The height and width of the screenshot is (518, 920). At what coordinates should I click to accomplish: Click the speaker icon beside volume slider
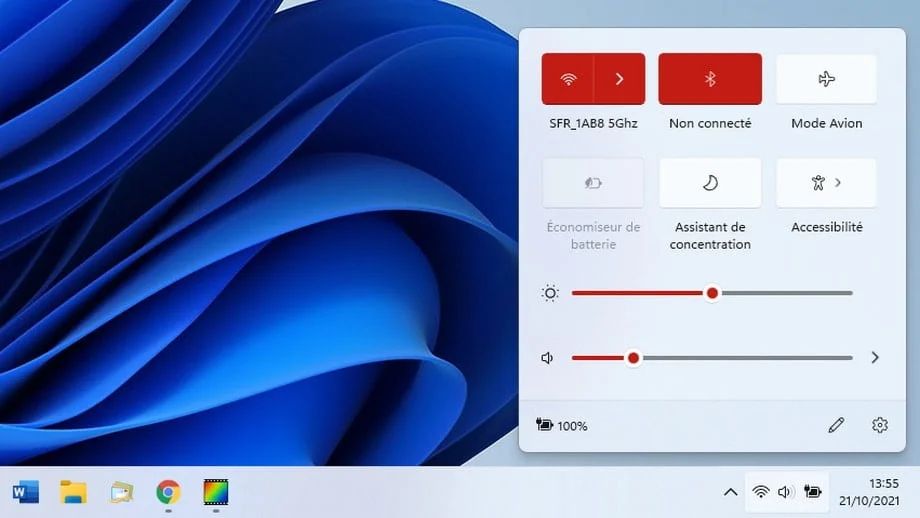point(547,358)
